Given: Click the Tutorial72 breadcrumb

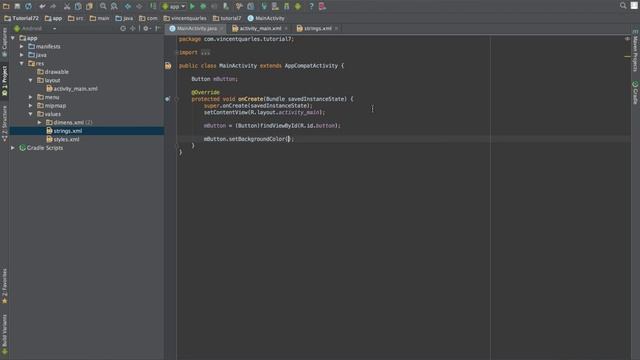Looking at the screenshot, I should pyautogui.click(x=21, y=18).
